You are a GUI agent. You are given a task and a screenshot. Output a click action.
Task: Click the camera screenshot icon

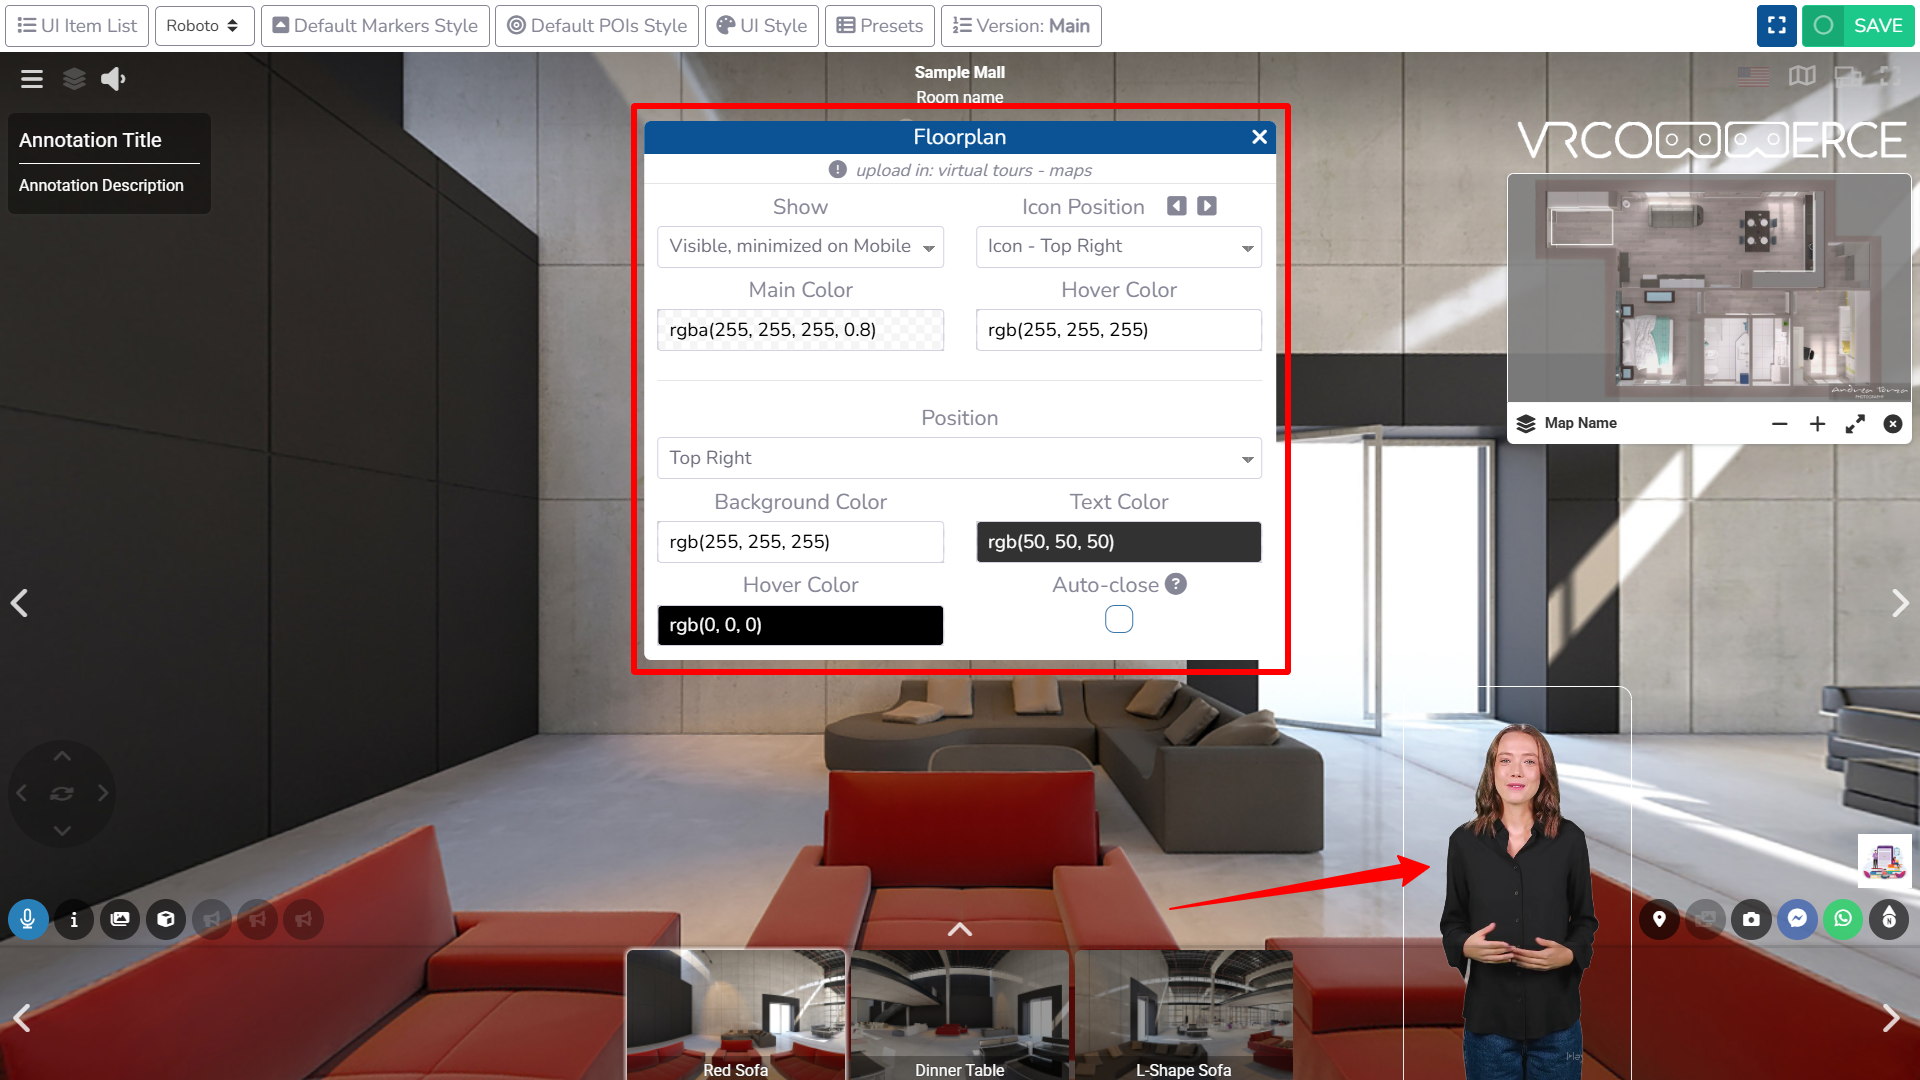tap(1751, 919)
